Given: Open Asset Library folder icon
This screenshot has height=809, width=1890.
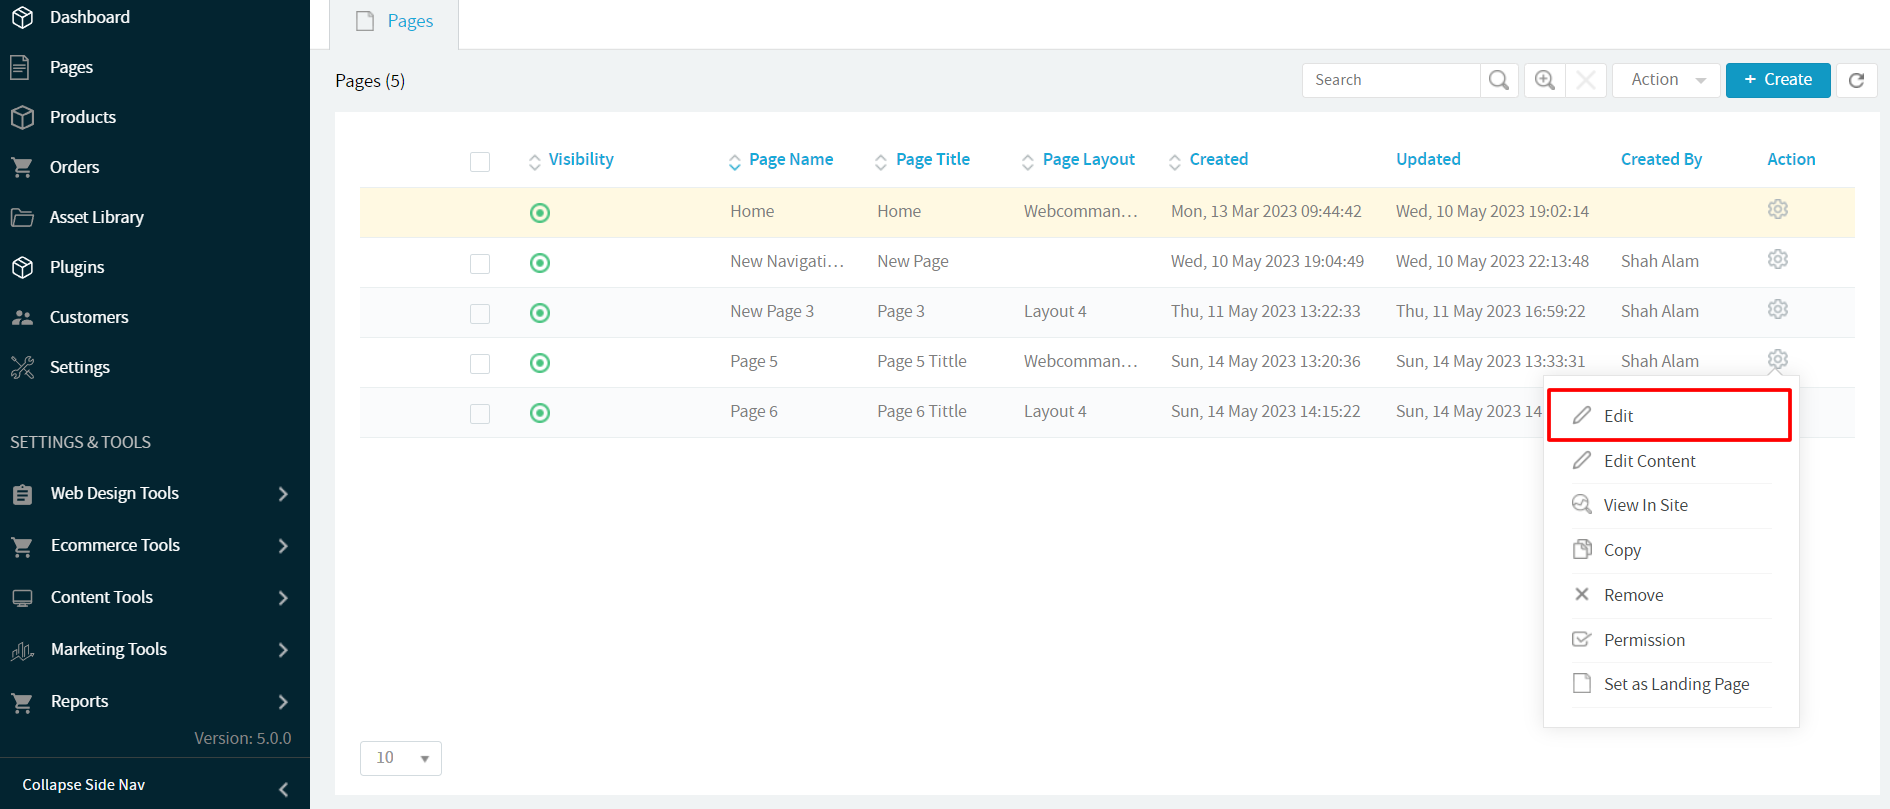Looking at the screenshot, I should tap(22, 217).
